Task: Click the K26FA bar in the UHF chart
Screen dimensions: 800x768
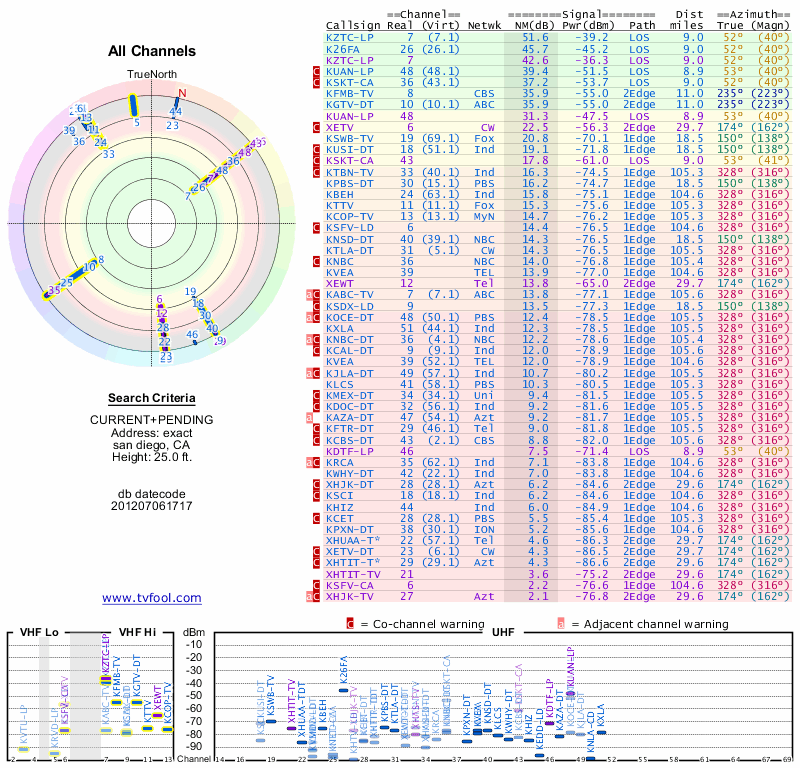Action: (343, 690)
